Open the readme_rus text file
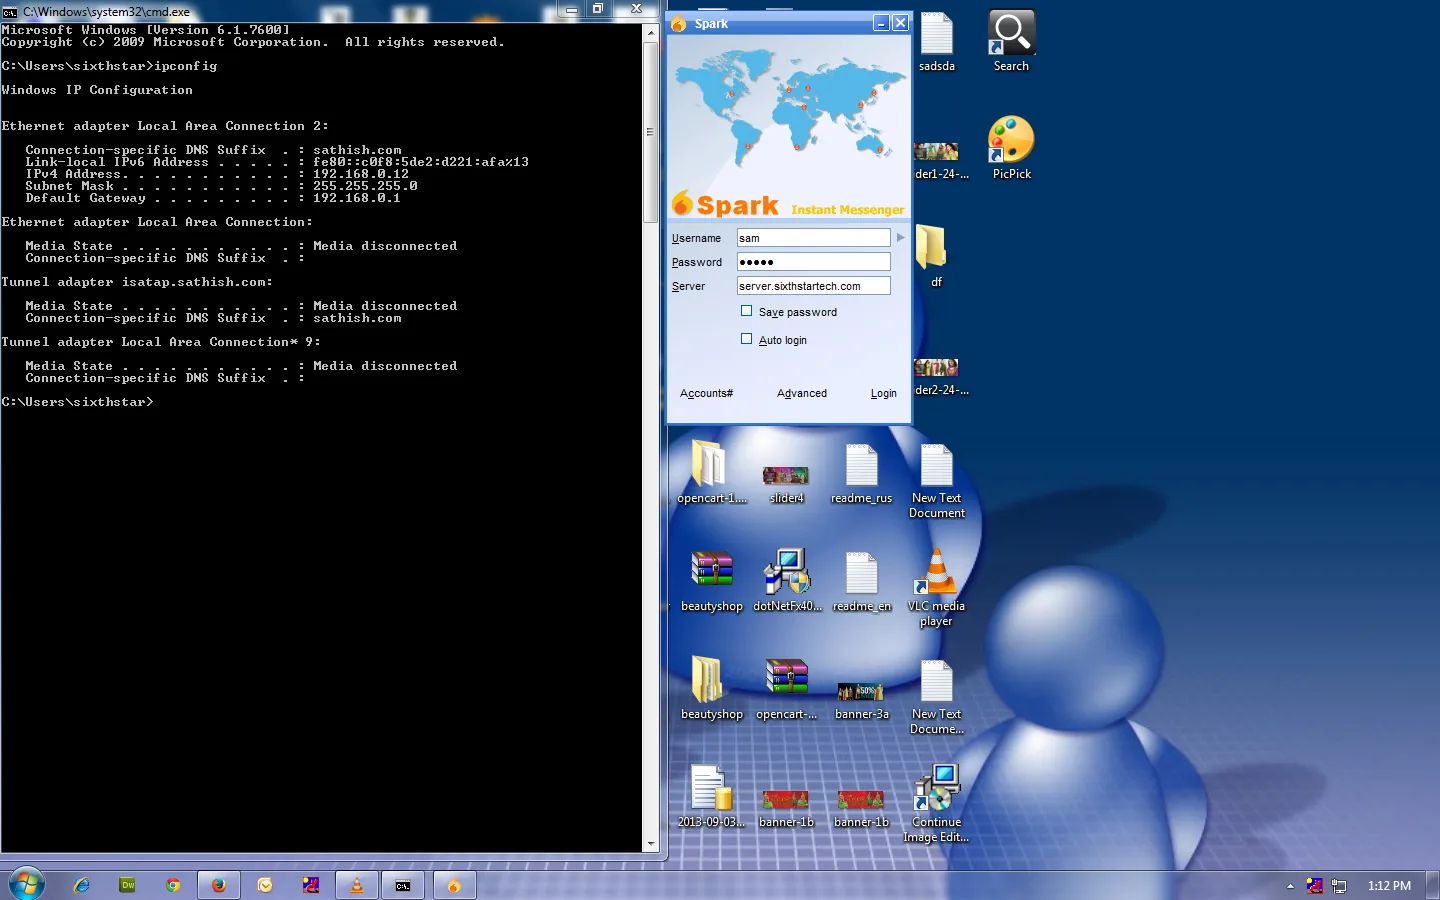This screenshot has width=1440, height=900. click(861, 465)
